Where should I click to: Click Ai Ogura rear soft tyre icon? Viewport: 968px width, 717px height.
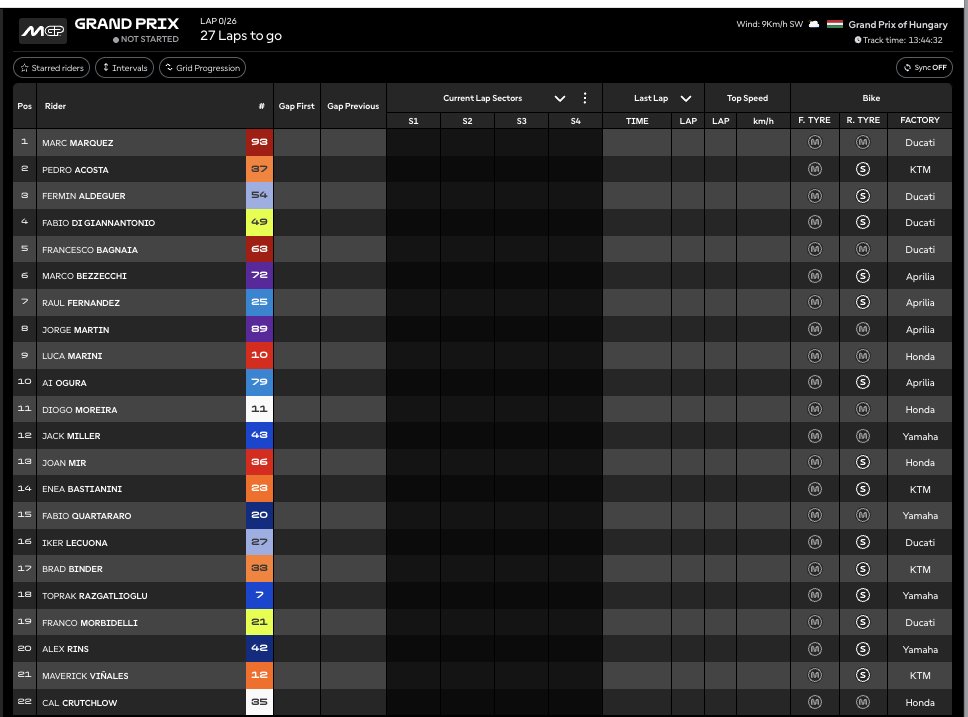[x=863, y=382]
